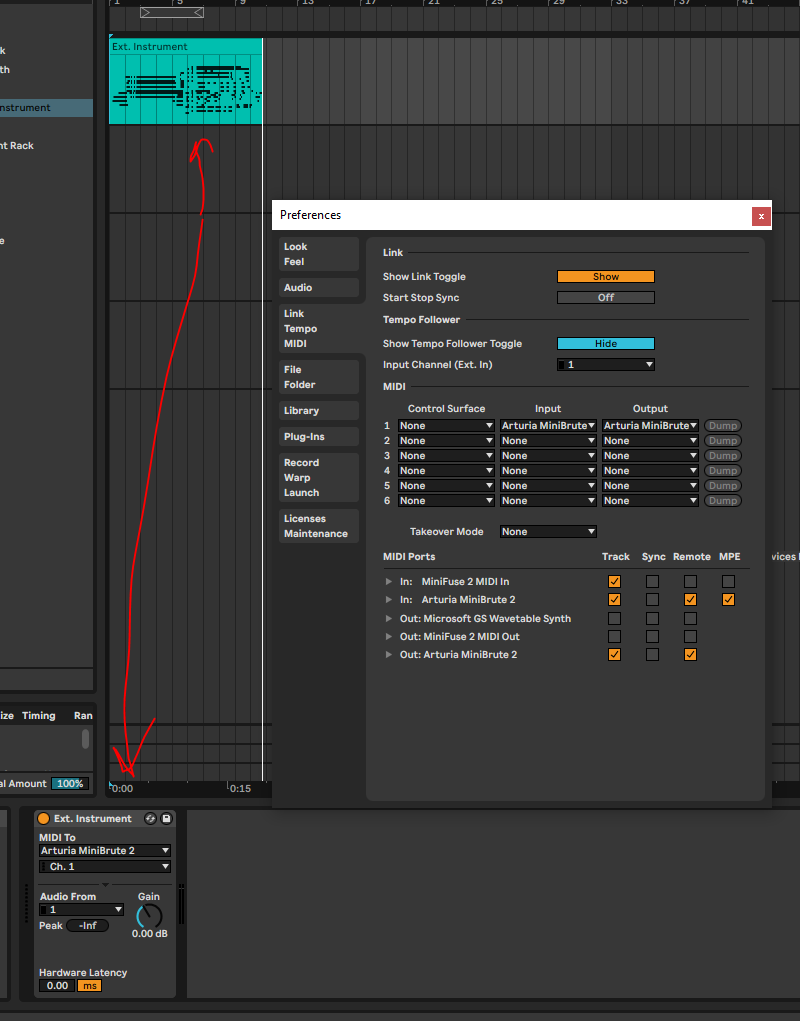Toggle Show Tempo Follower Hide button
This screenshot has width=800, height=1021.
pos(606,344)
